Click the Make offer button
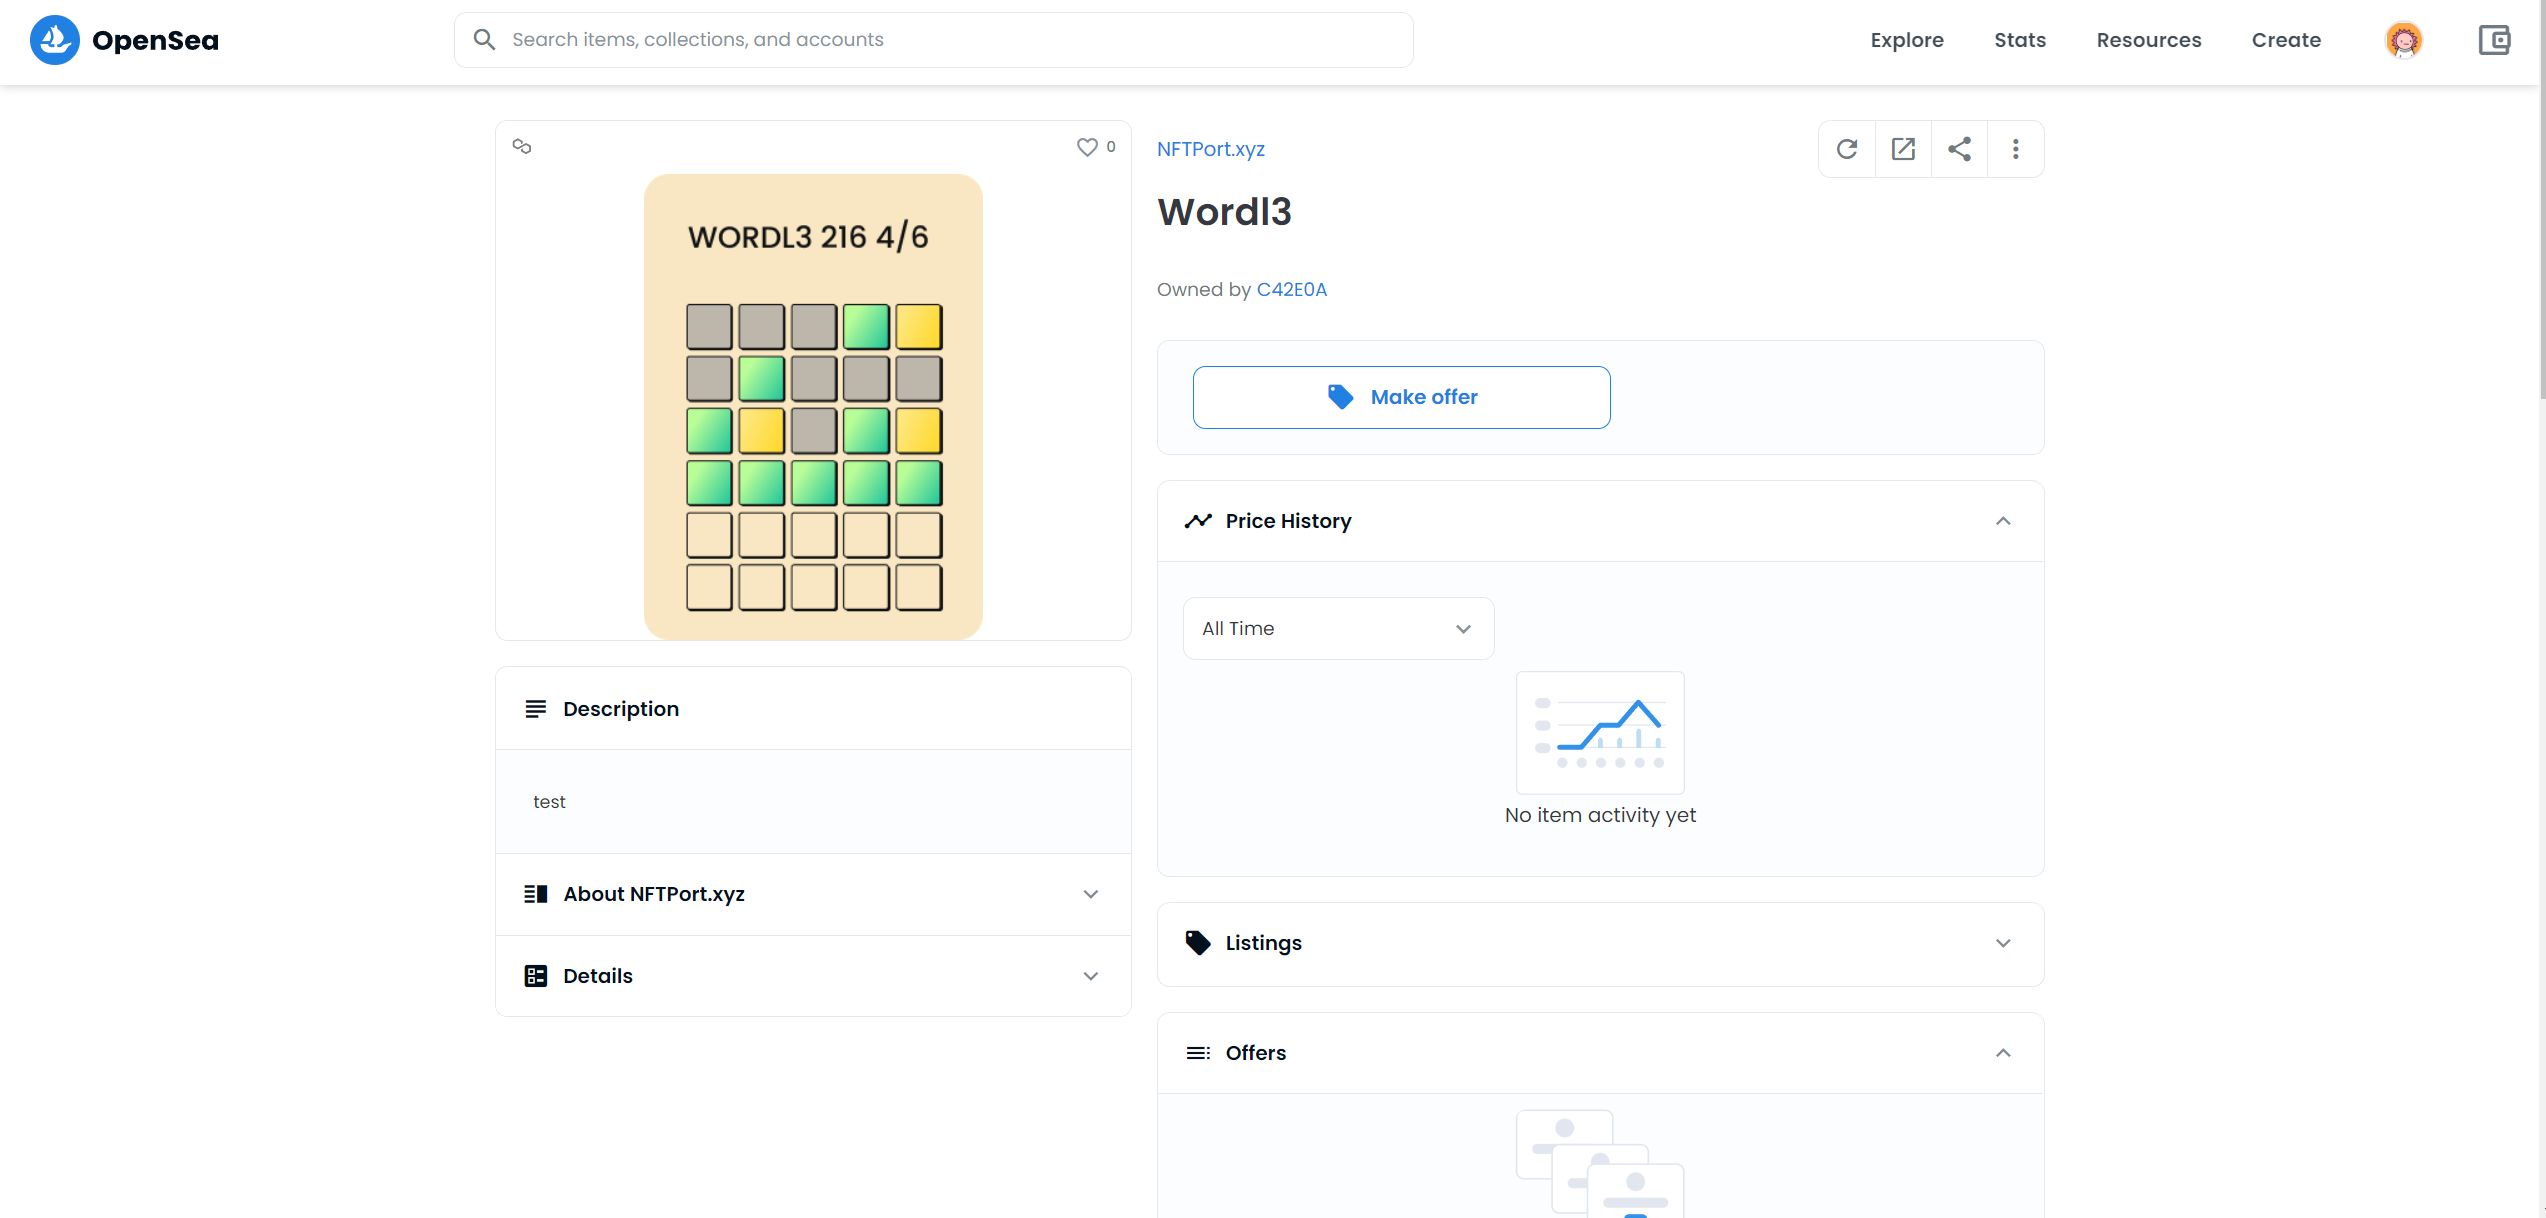The width and height of the screenshot is (2546, 1218). point(1401,396)
